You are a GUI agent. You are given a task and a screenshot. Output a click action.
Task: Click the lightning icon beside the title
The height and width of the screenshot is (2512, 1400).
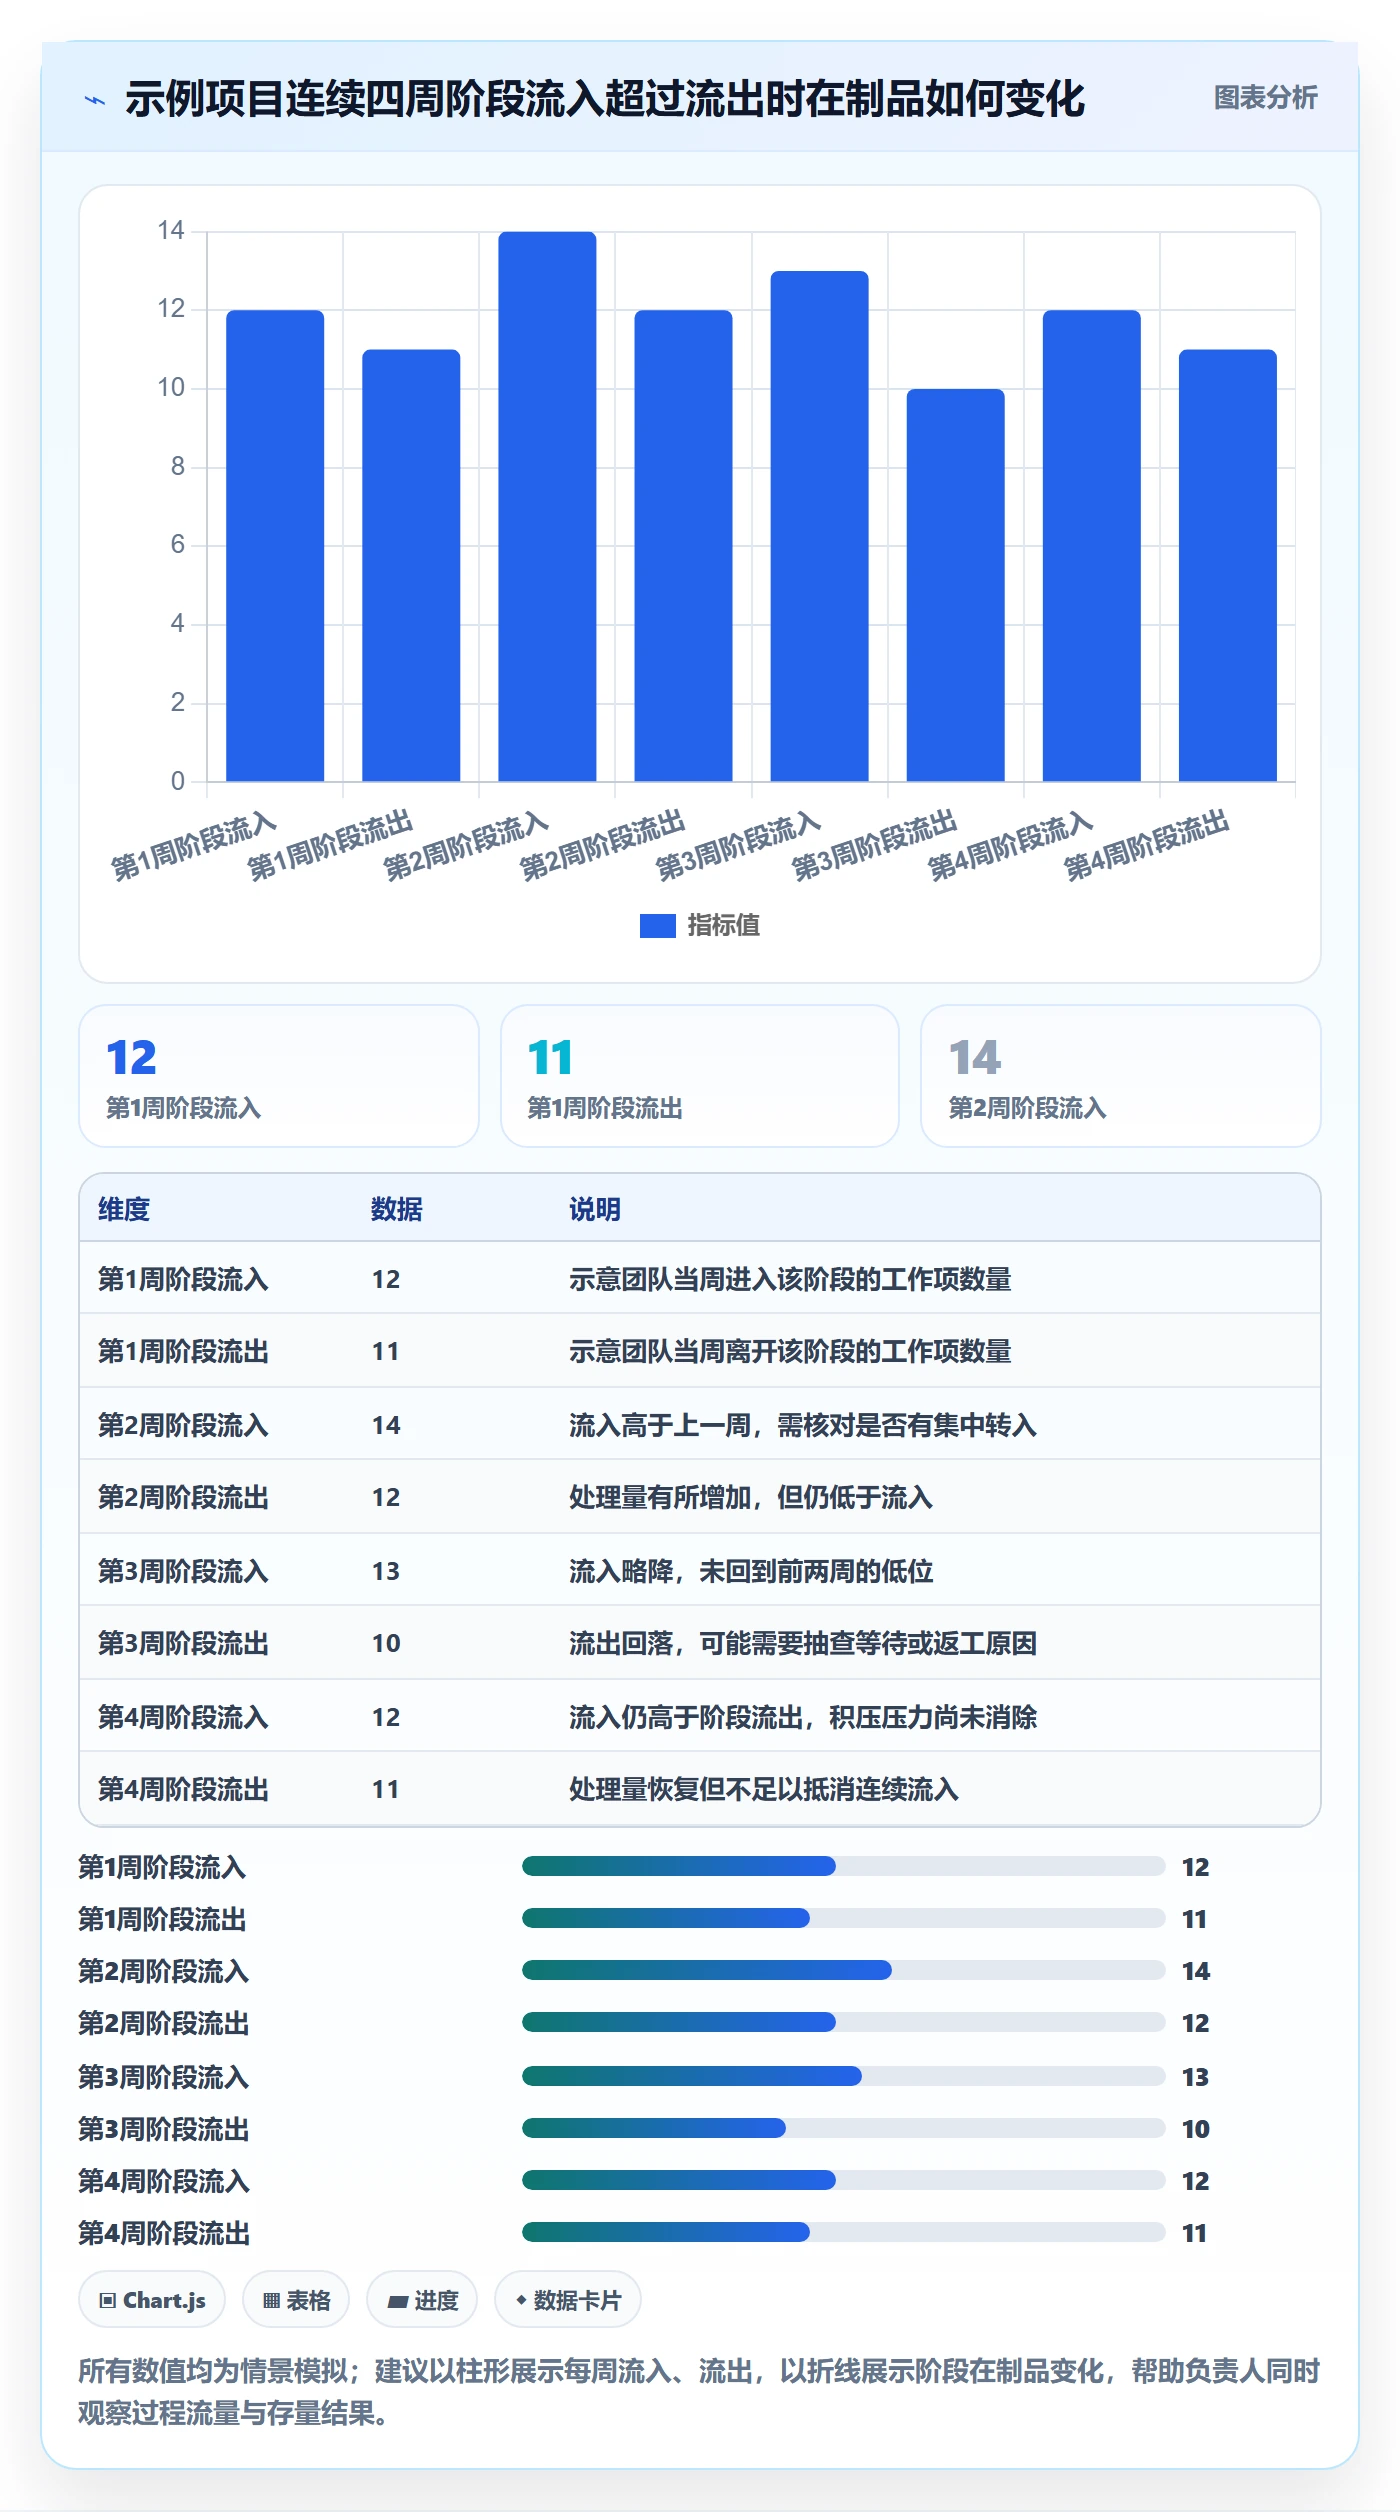[x=95, y=100]
